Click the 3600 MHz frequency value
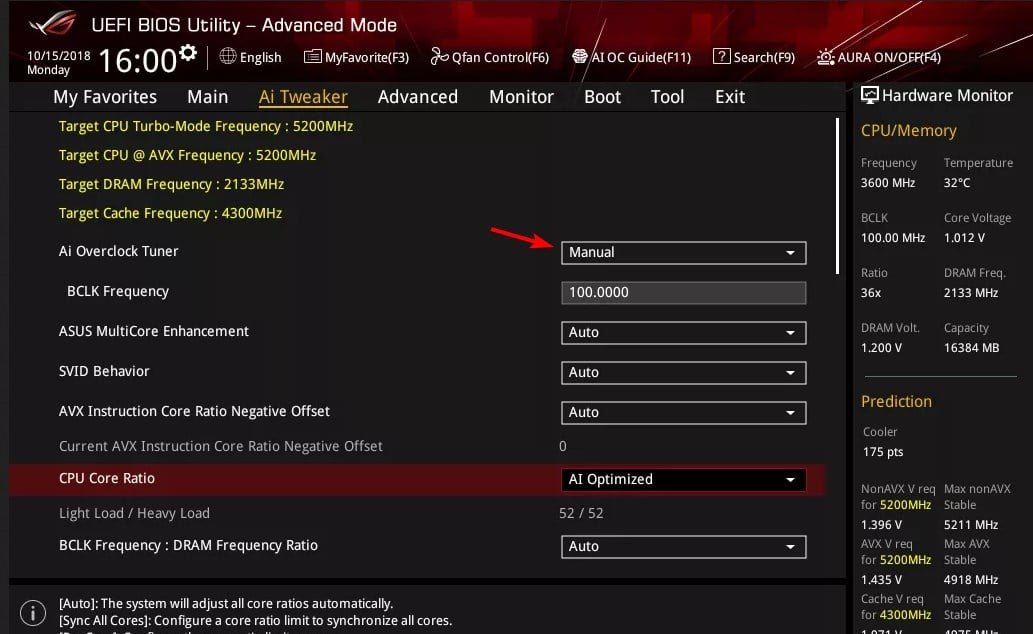1033x634 pixels. point(887,183)
